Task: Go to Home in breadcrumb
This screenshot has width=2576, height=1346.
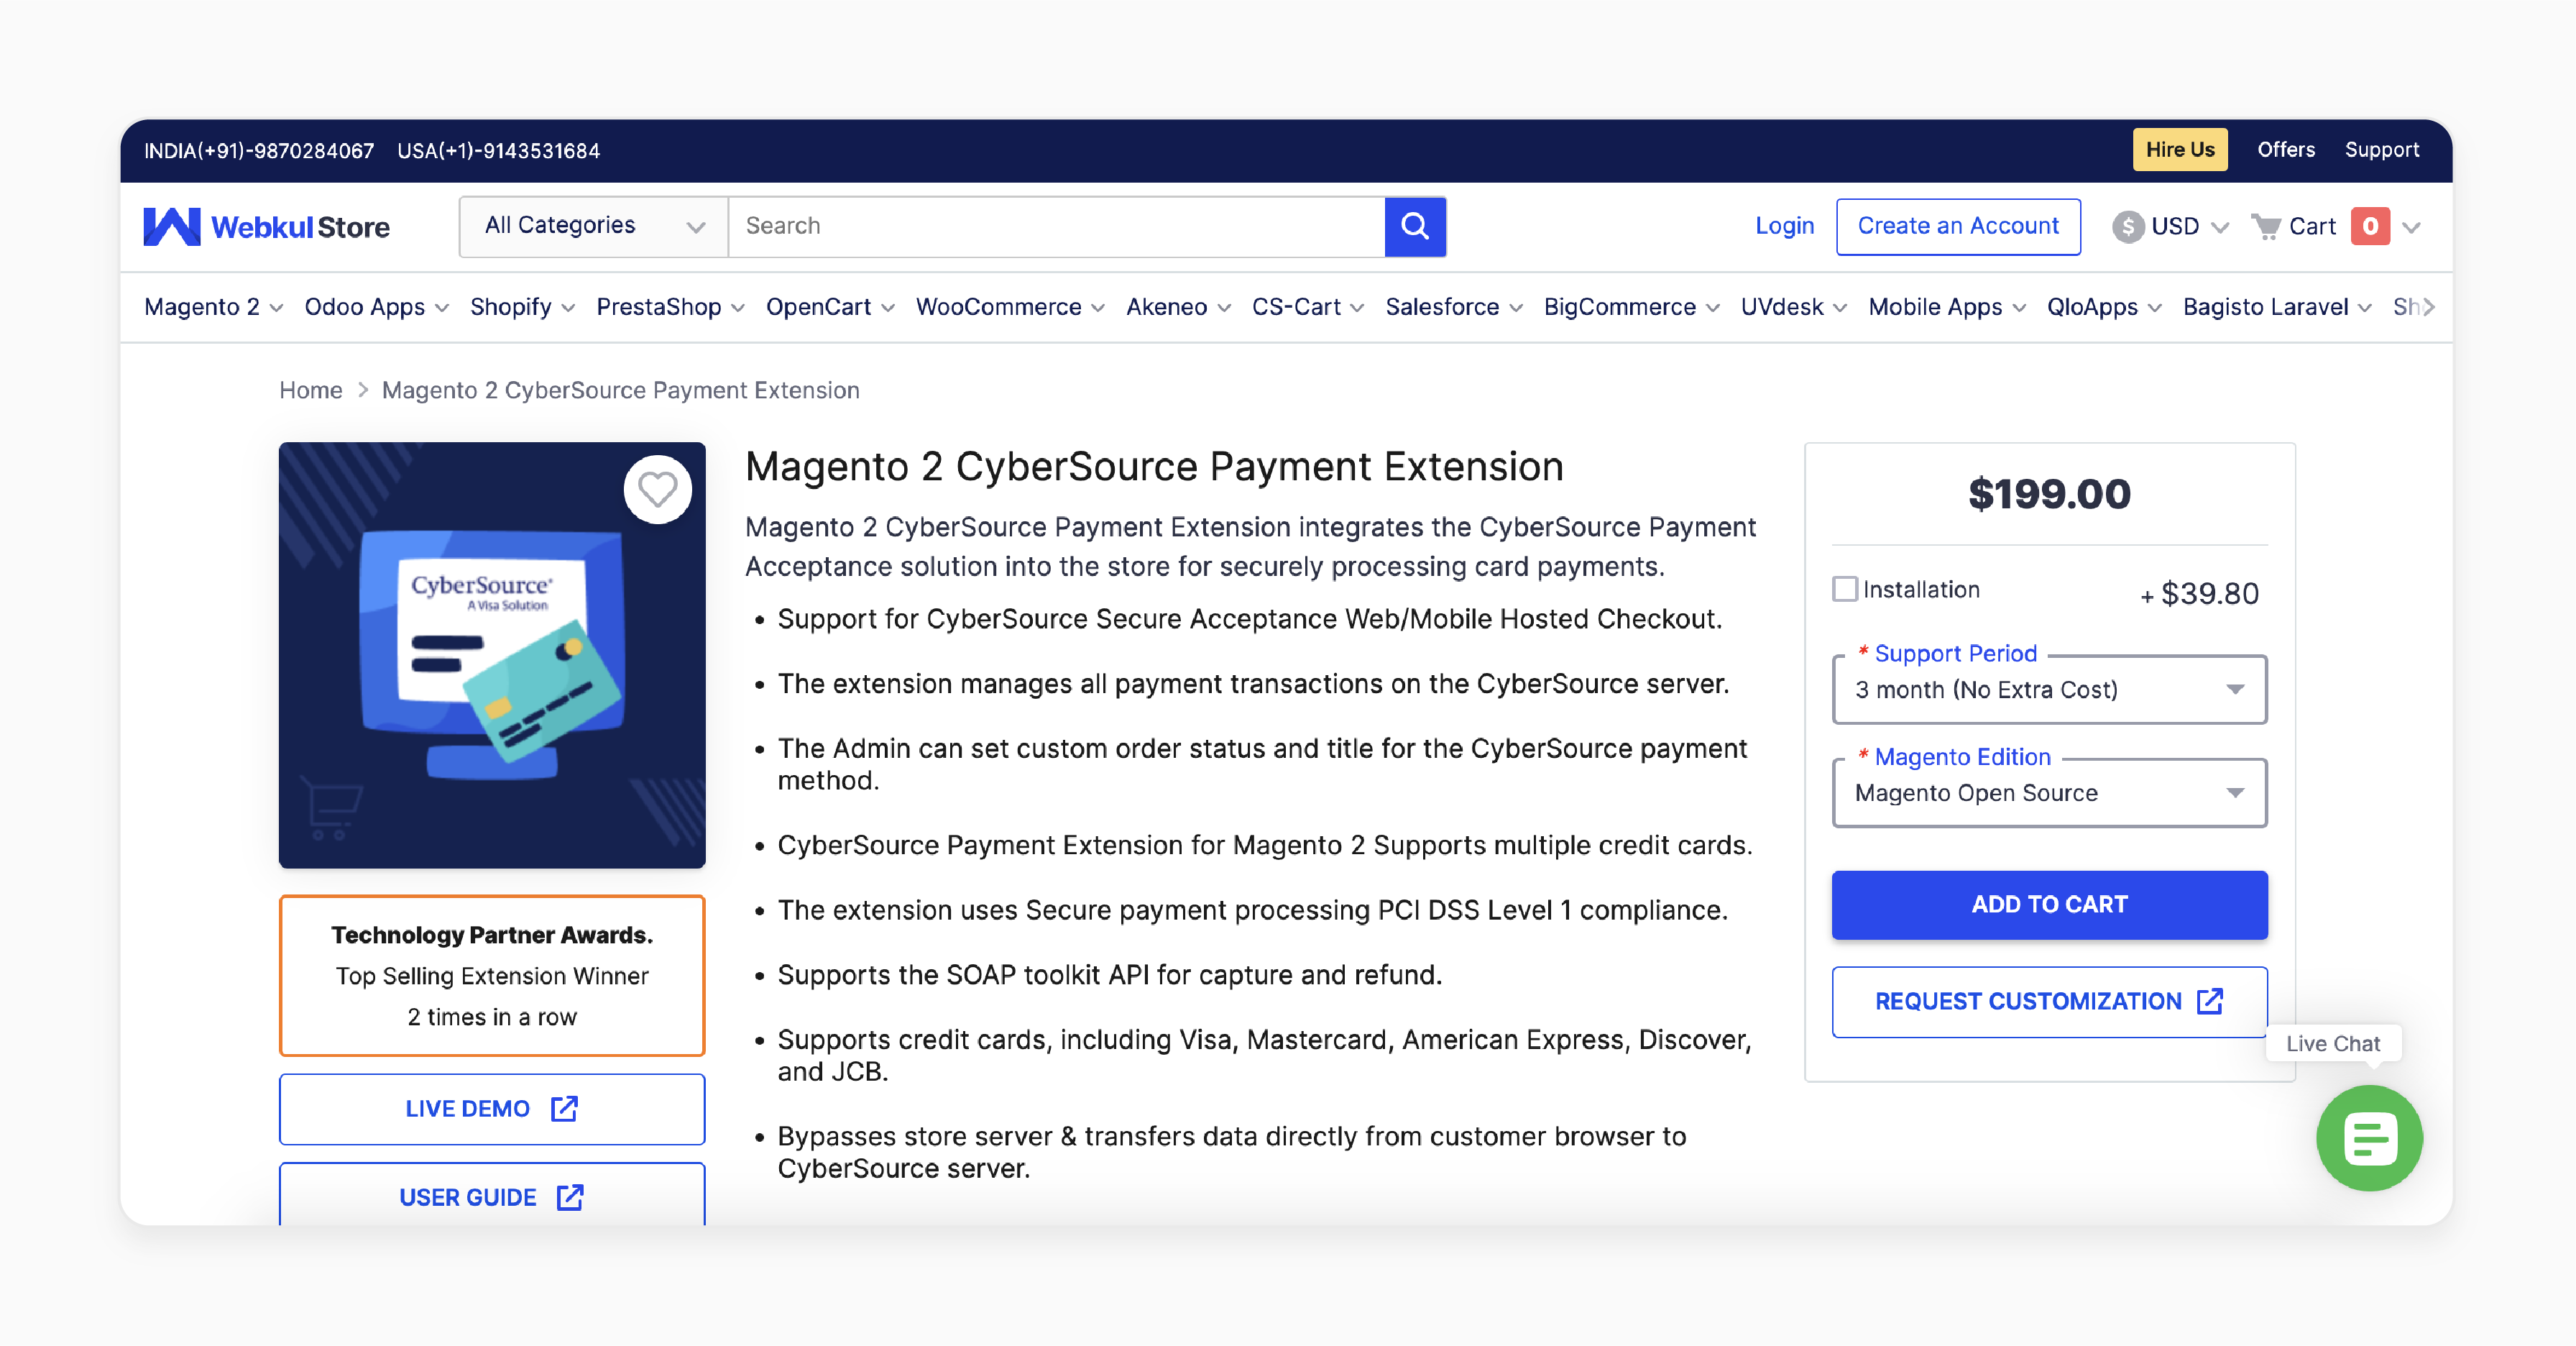Action: [x=310, y=391]
